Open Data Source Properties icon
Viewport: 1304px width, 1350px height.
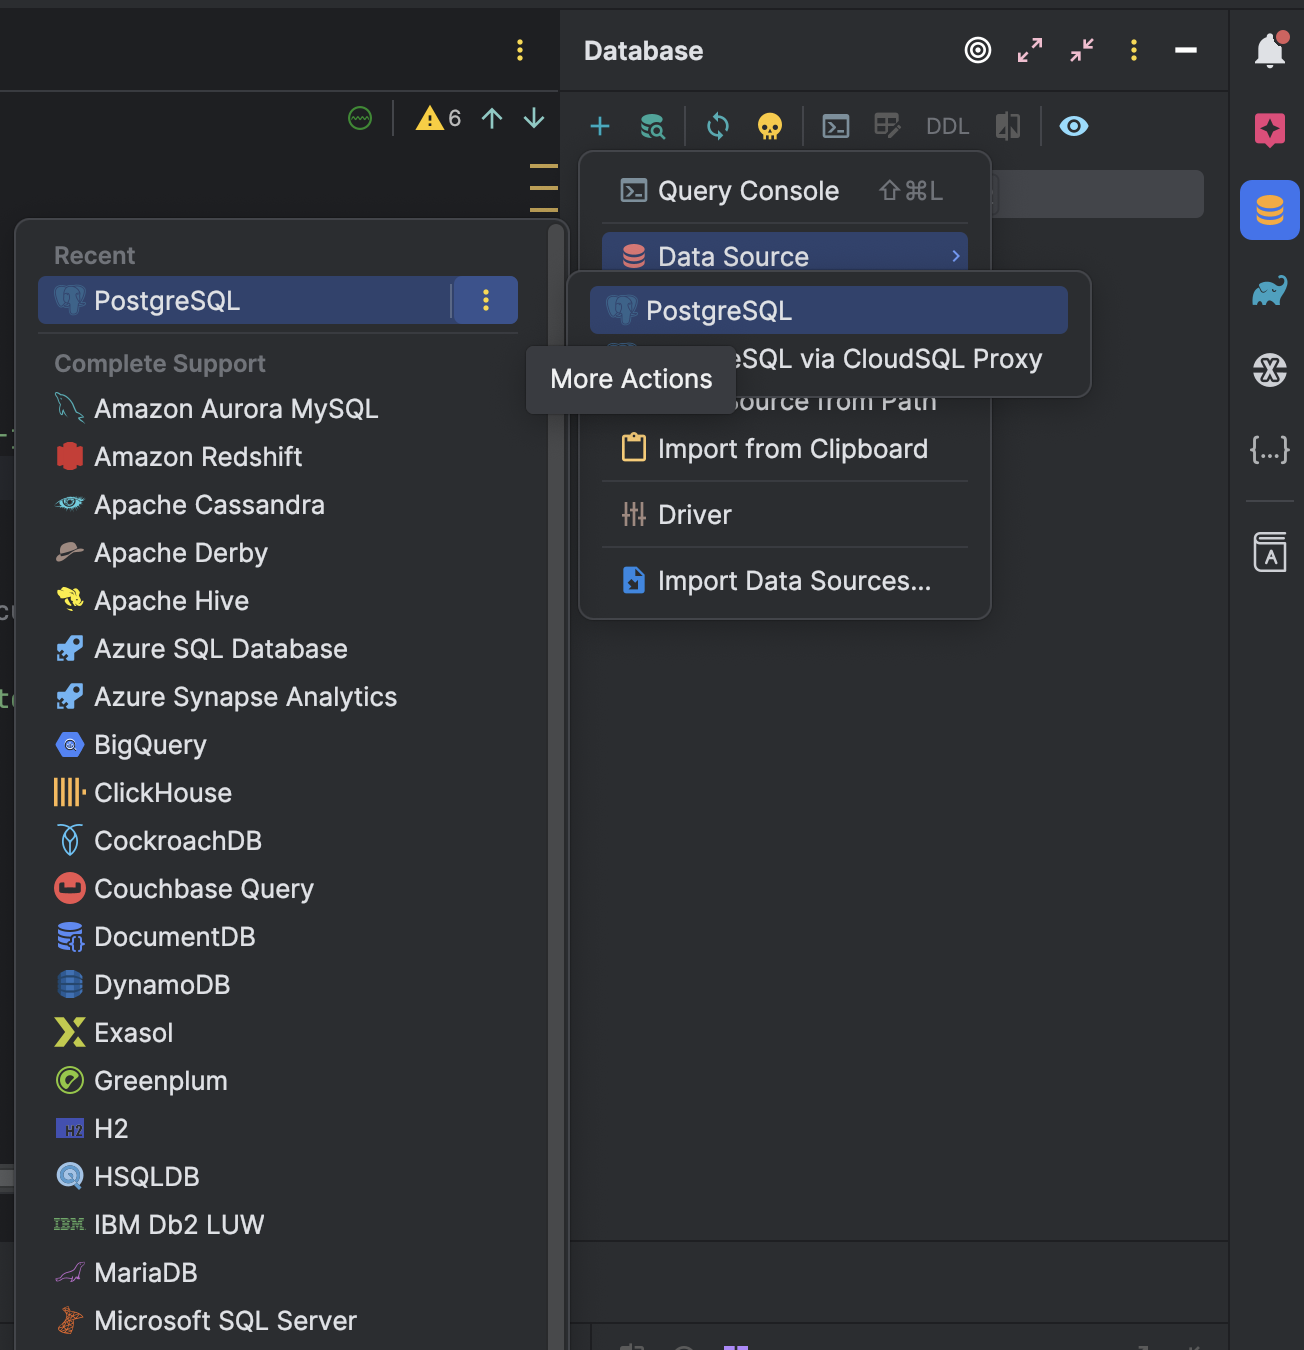pos(653,126)
